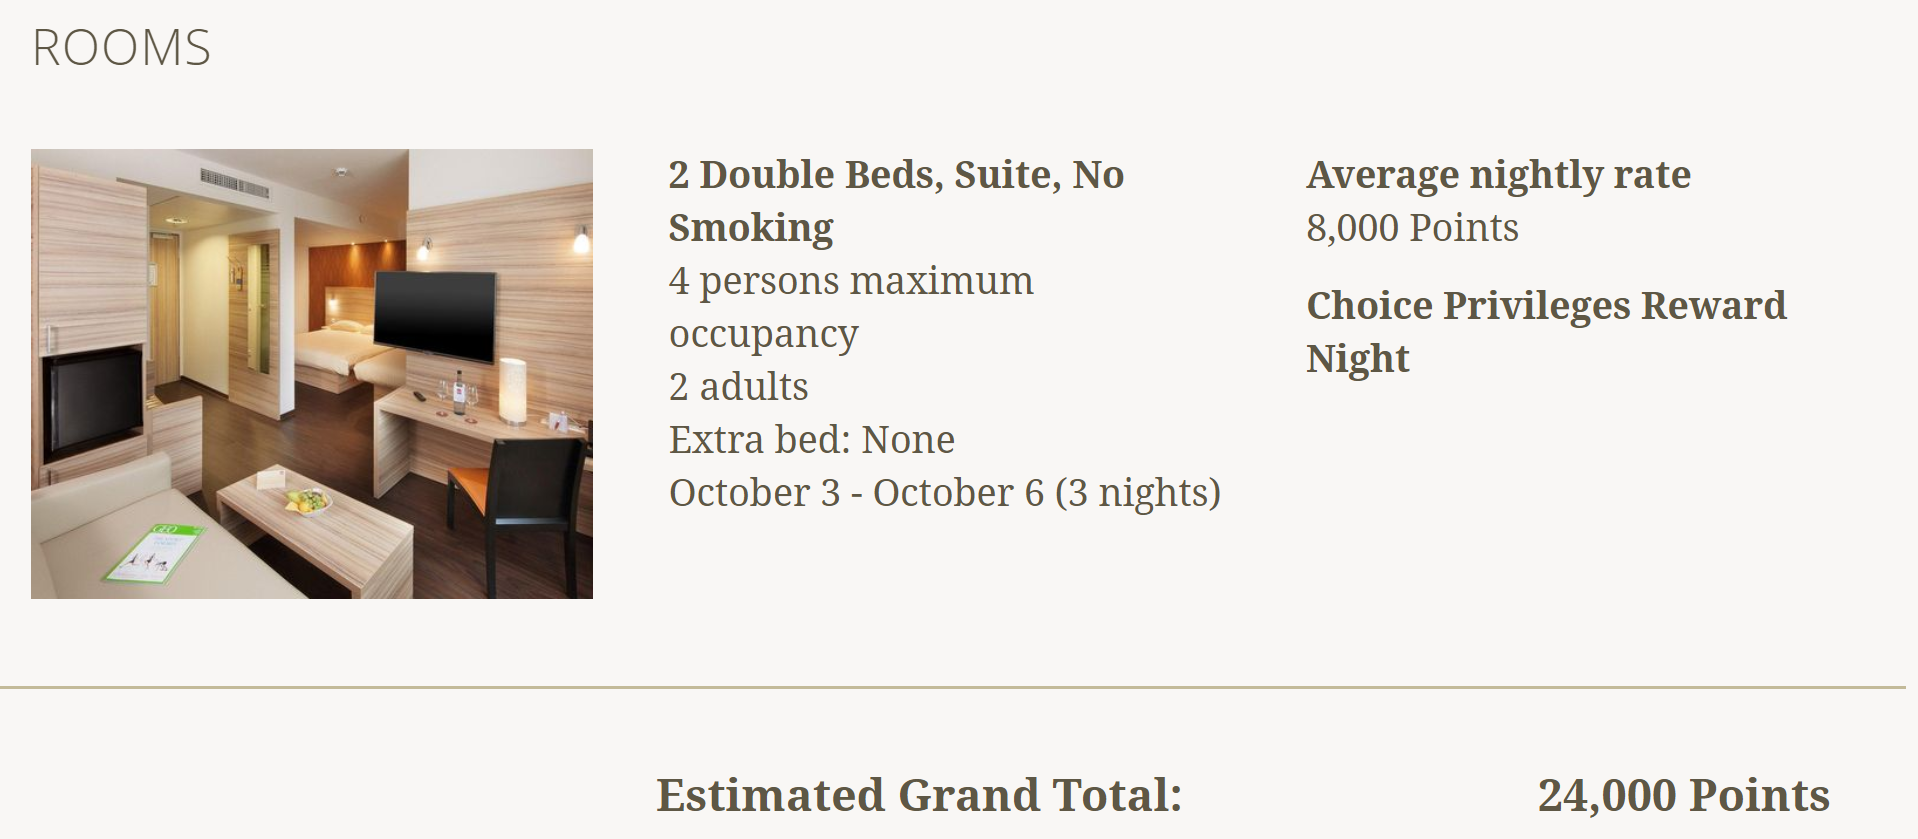Open the hotel suite room photo
Image resolution: width=1918 pixels, height=839 pixels.
[311, 373]
